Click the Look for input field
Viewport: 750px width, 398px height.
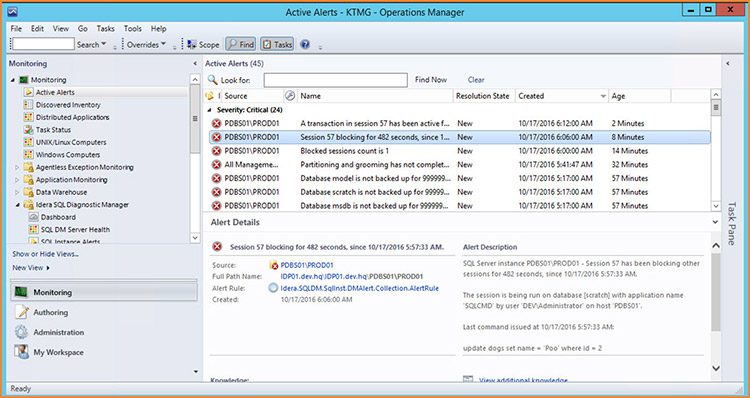(336, 80)
